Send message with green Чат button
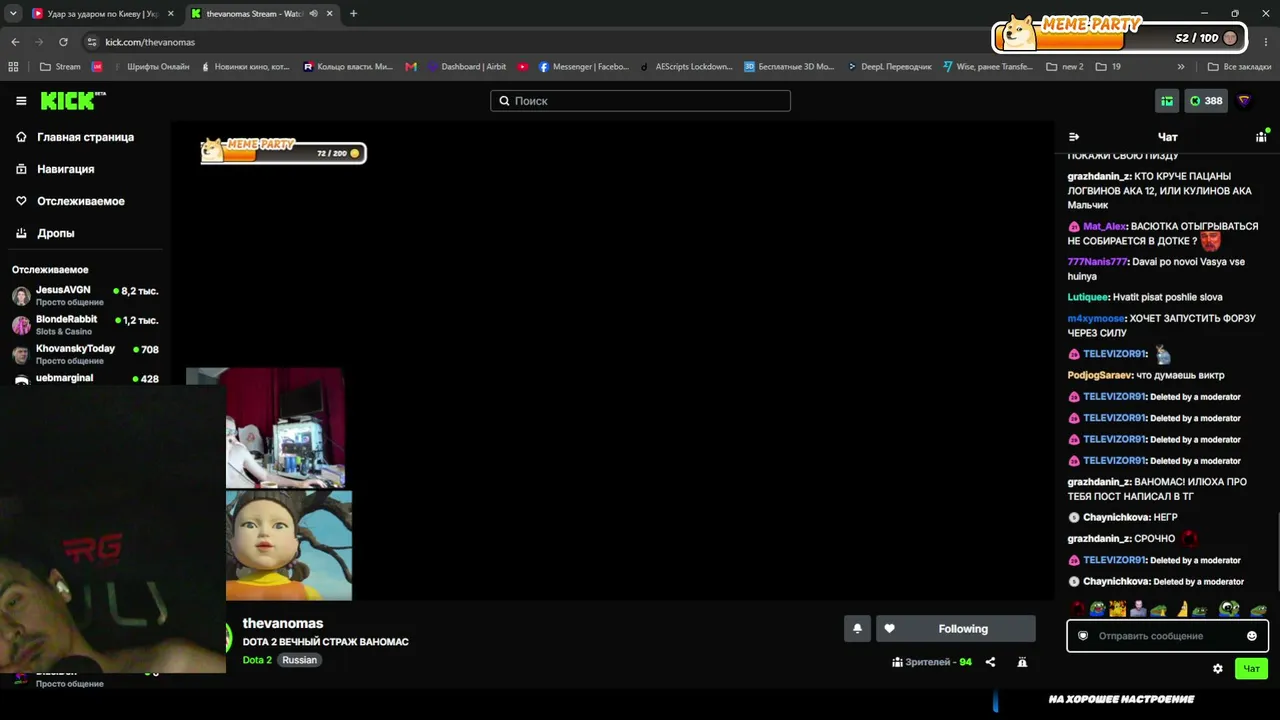Viewport: 1280px width, 720px height. [1251, 669]
